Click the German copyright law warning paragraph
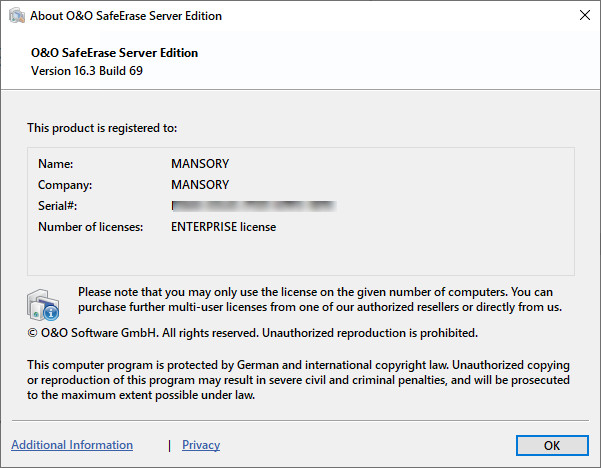Screen dimensions: 601x468 [x=298, y=380]
